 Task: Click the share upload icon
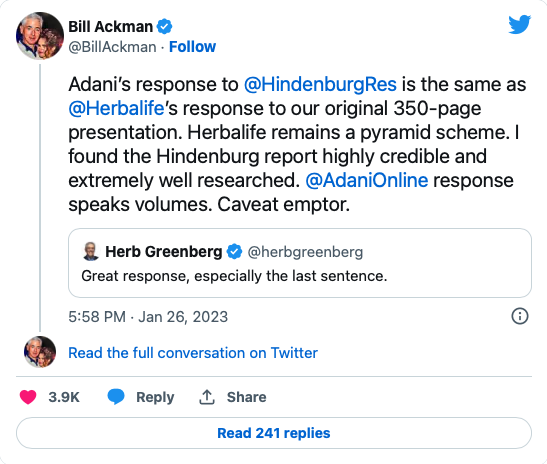(x=207, y=397)
